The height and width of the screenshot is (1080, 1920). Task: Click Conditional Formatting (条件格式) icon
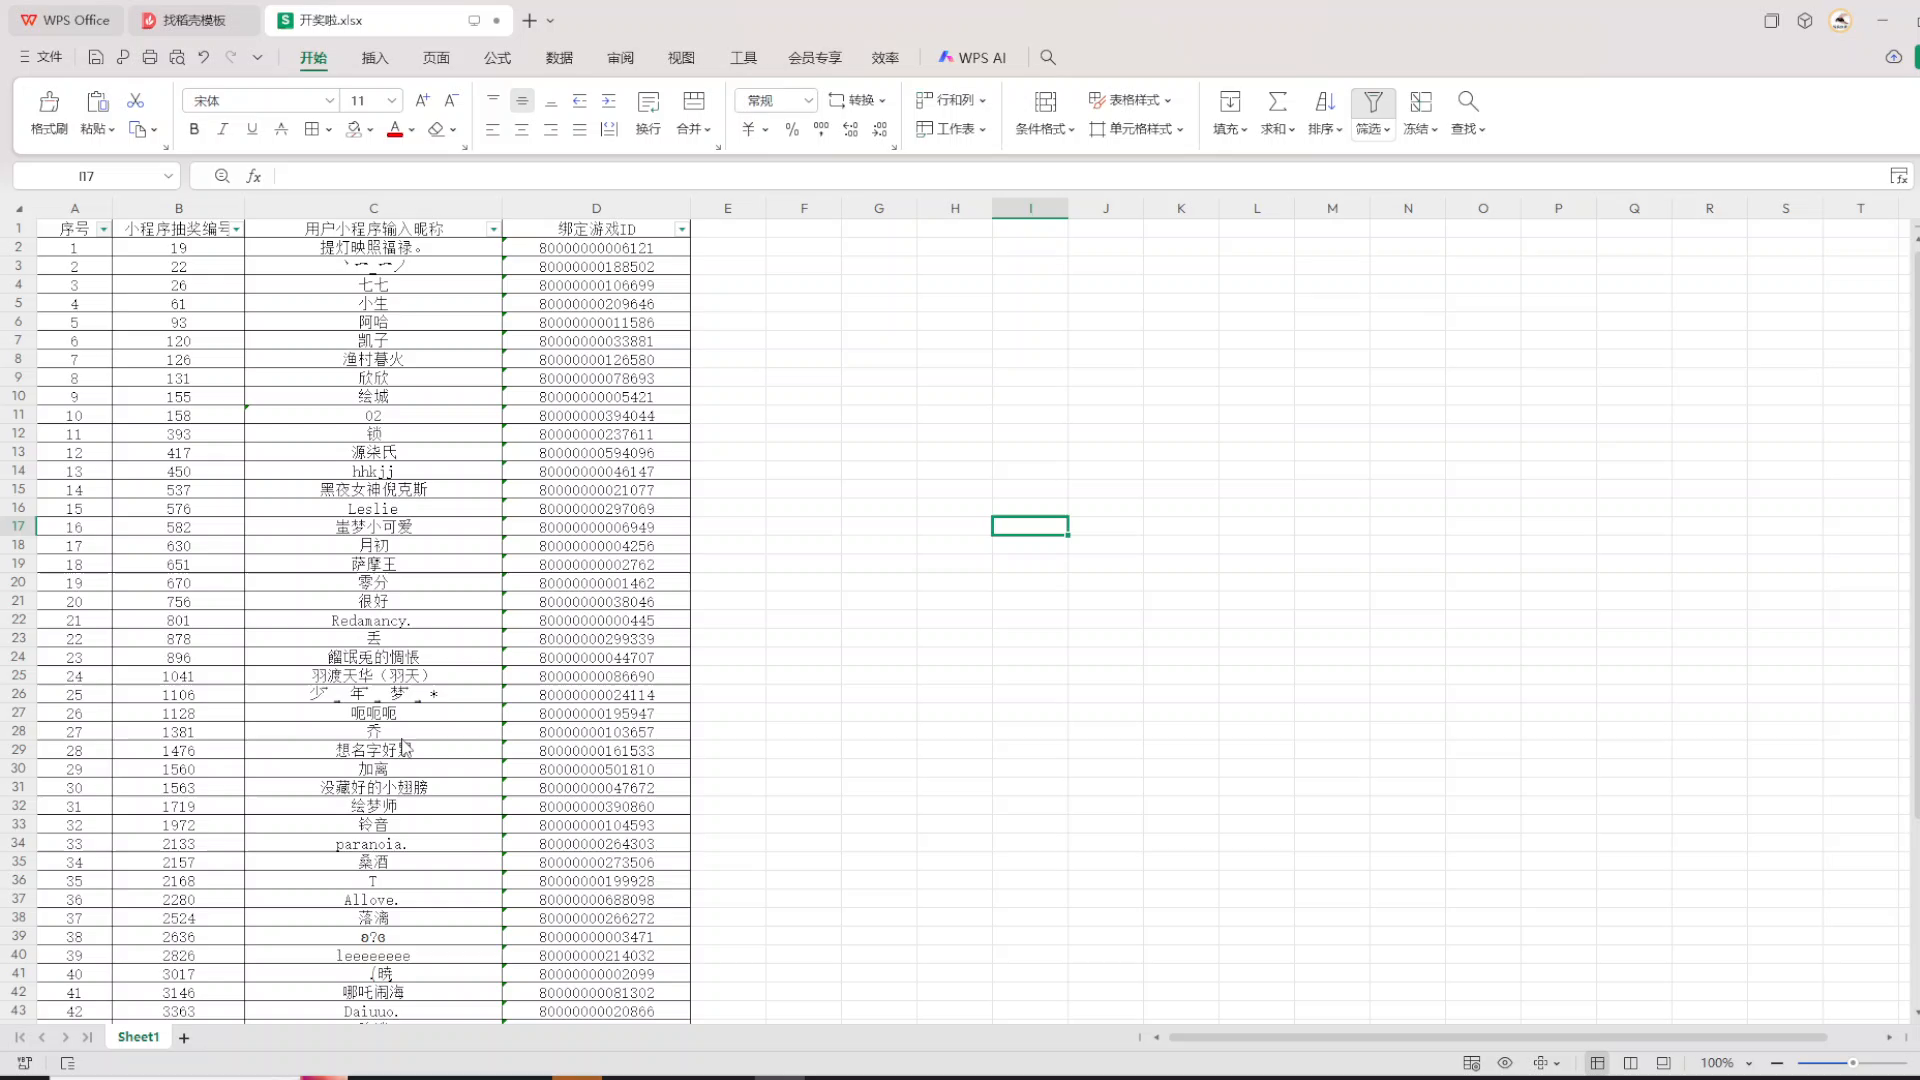pyautogui.click(x=1045, y=102)
